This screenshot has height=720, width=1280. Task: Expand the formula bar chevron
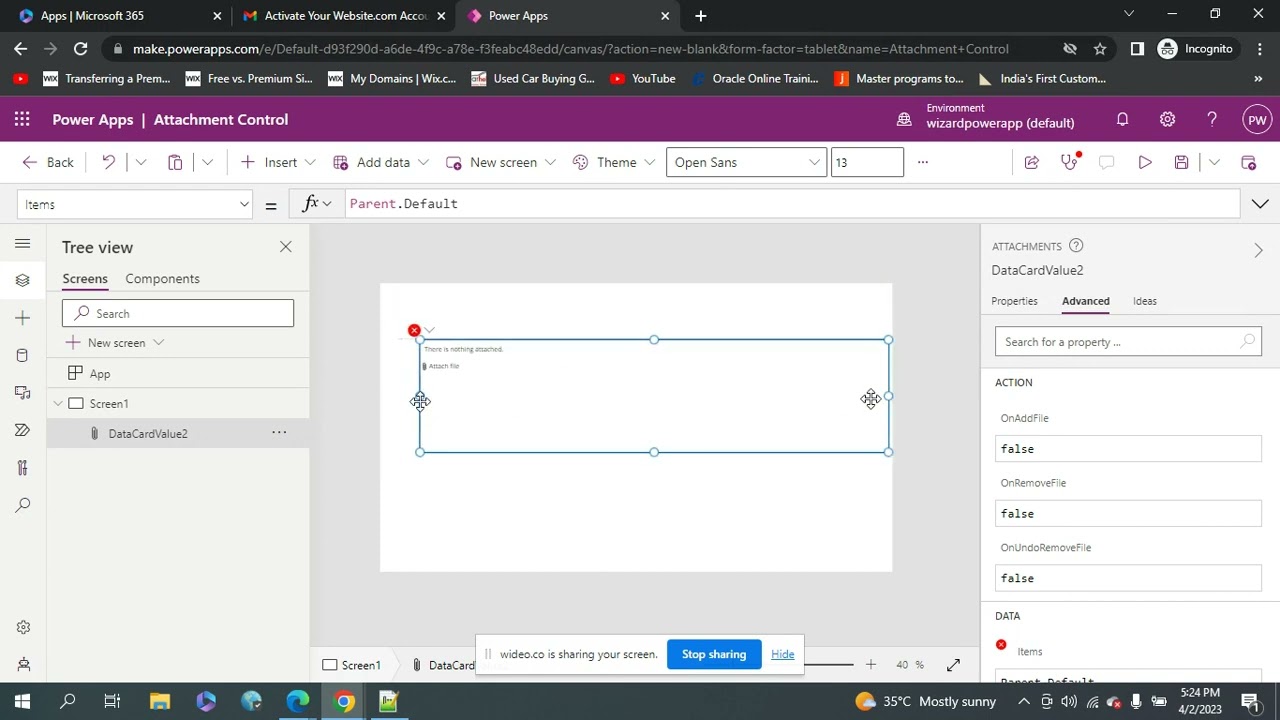tap(1259, 204)
